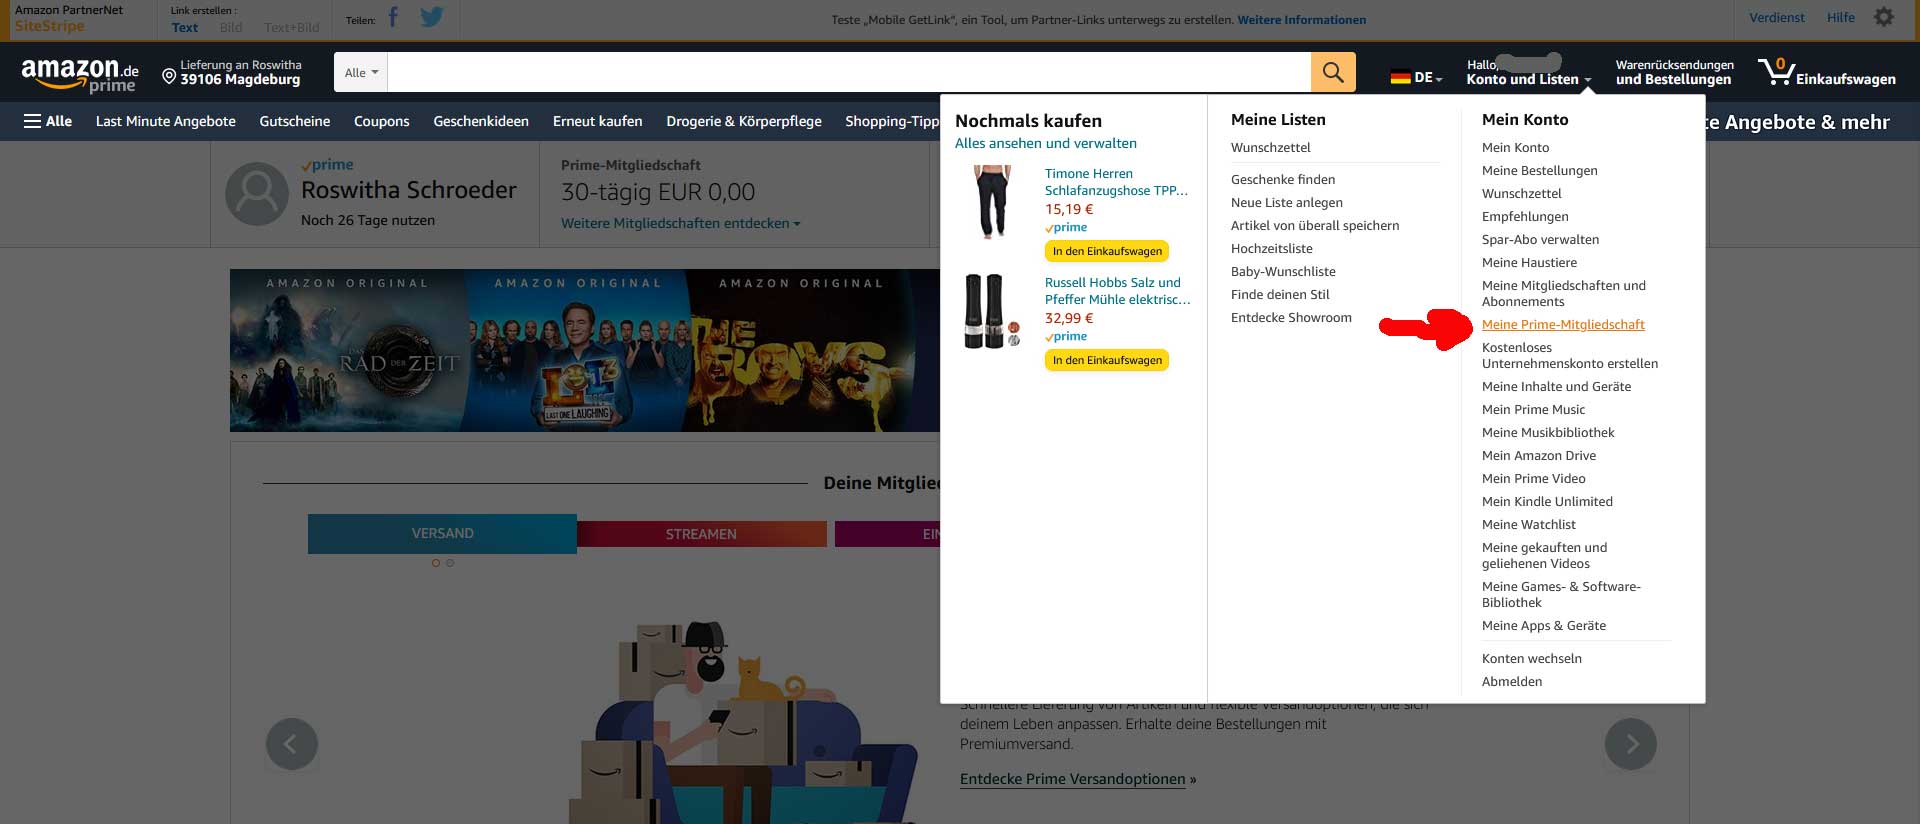The height and width of the screenshot is (824, 1920).
Task: Open Mein Konto link in menu
Action: pyautogui.click(x=1515, y=147)
